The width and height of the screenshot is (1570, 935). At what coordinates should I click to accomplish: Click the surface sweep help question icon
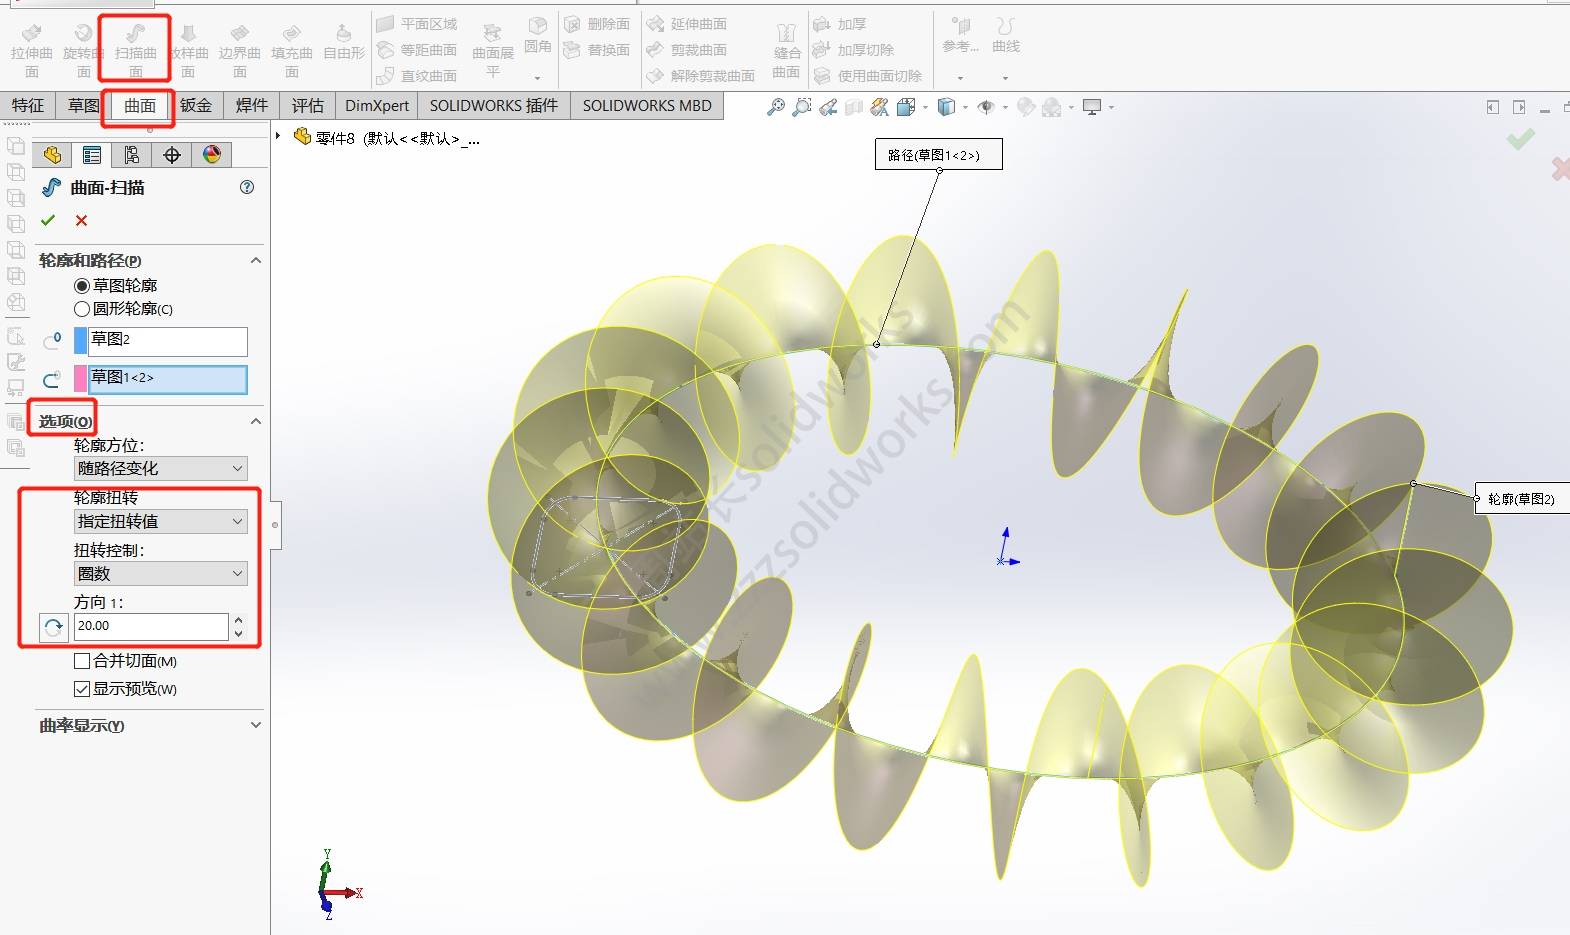click(247, 187)
